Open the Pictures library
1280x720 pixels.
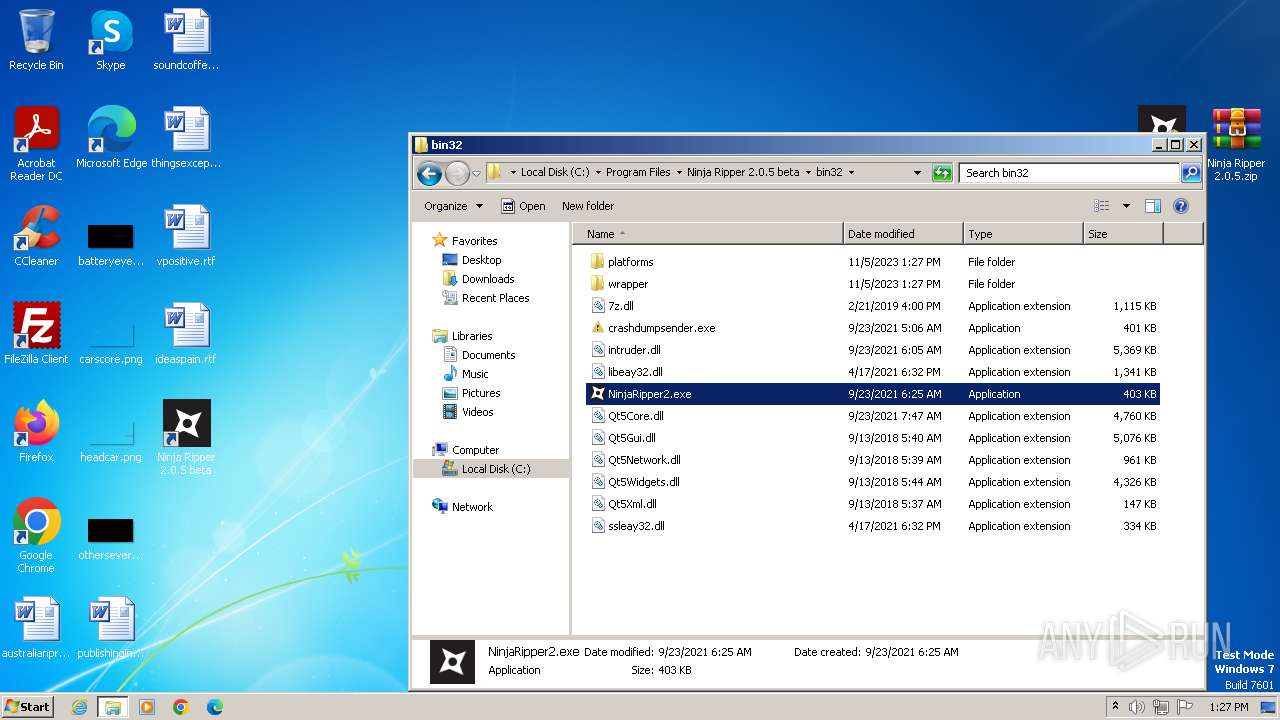481,393
